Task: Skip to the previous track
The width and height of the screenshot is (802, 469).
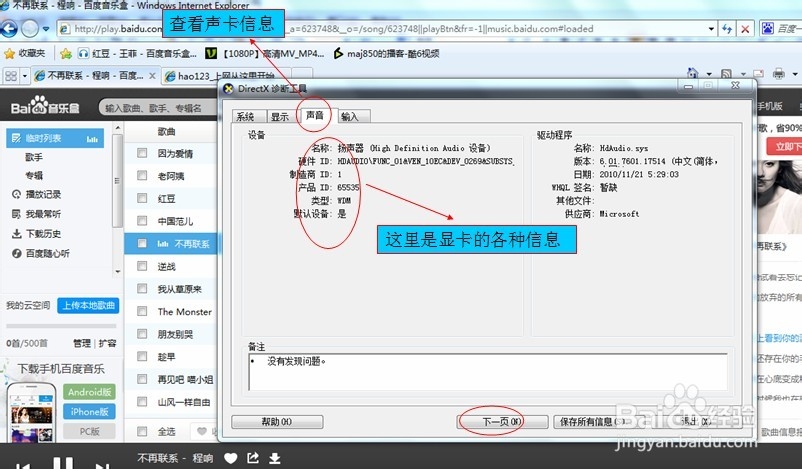Action: coord(23,465)
